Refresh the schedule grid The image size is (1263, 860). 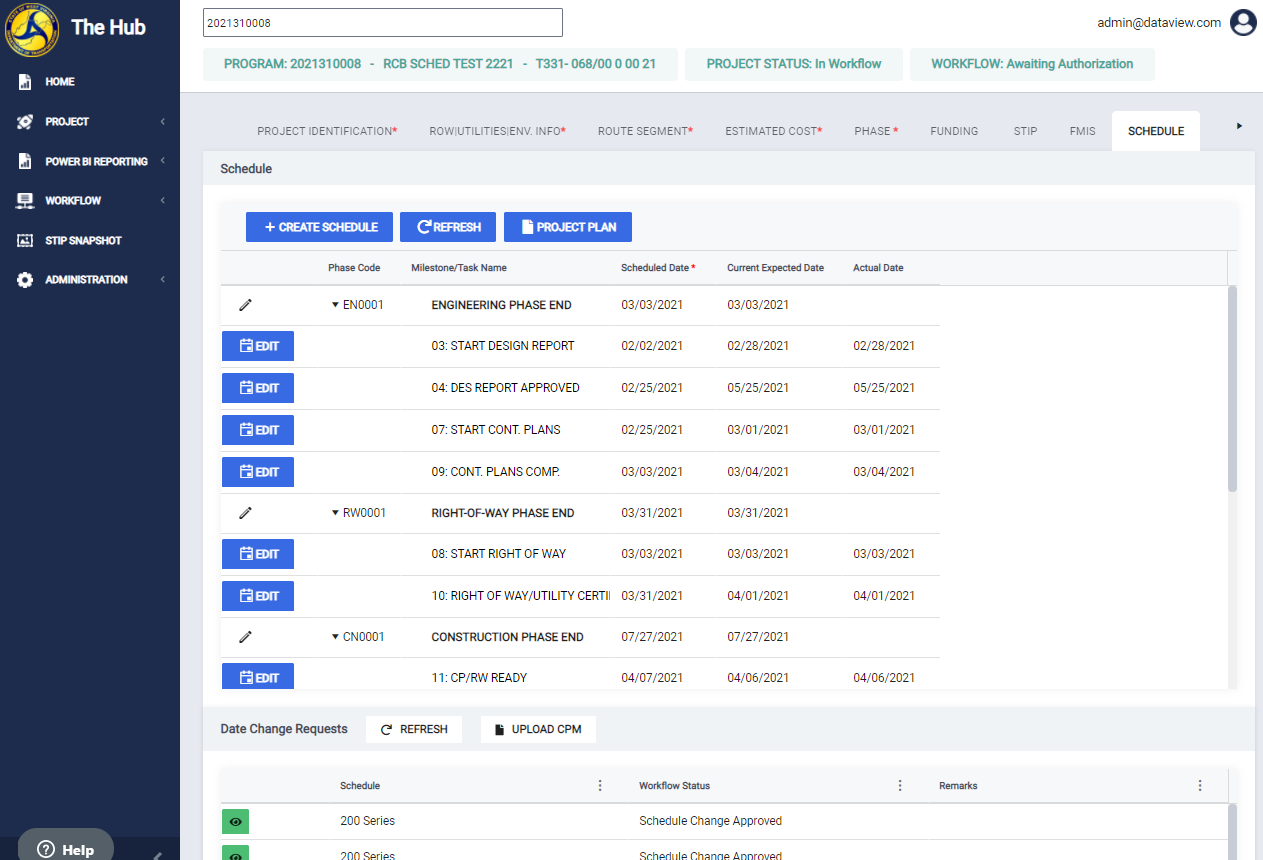click(448, 227)
